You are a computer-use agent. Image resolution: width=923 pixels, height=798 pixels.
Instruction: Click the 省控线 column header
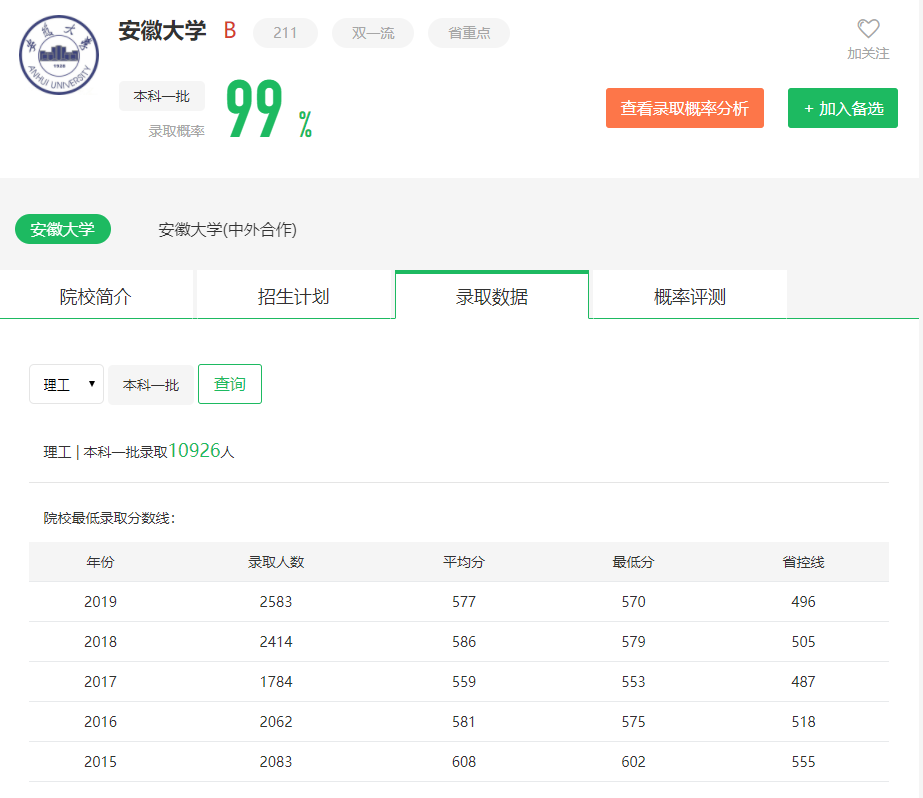click(804, 562)
